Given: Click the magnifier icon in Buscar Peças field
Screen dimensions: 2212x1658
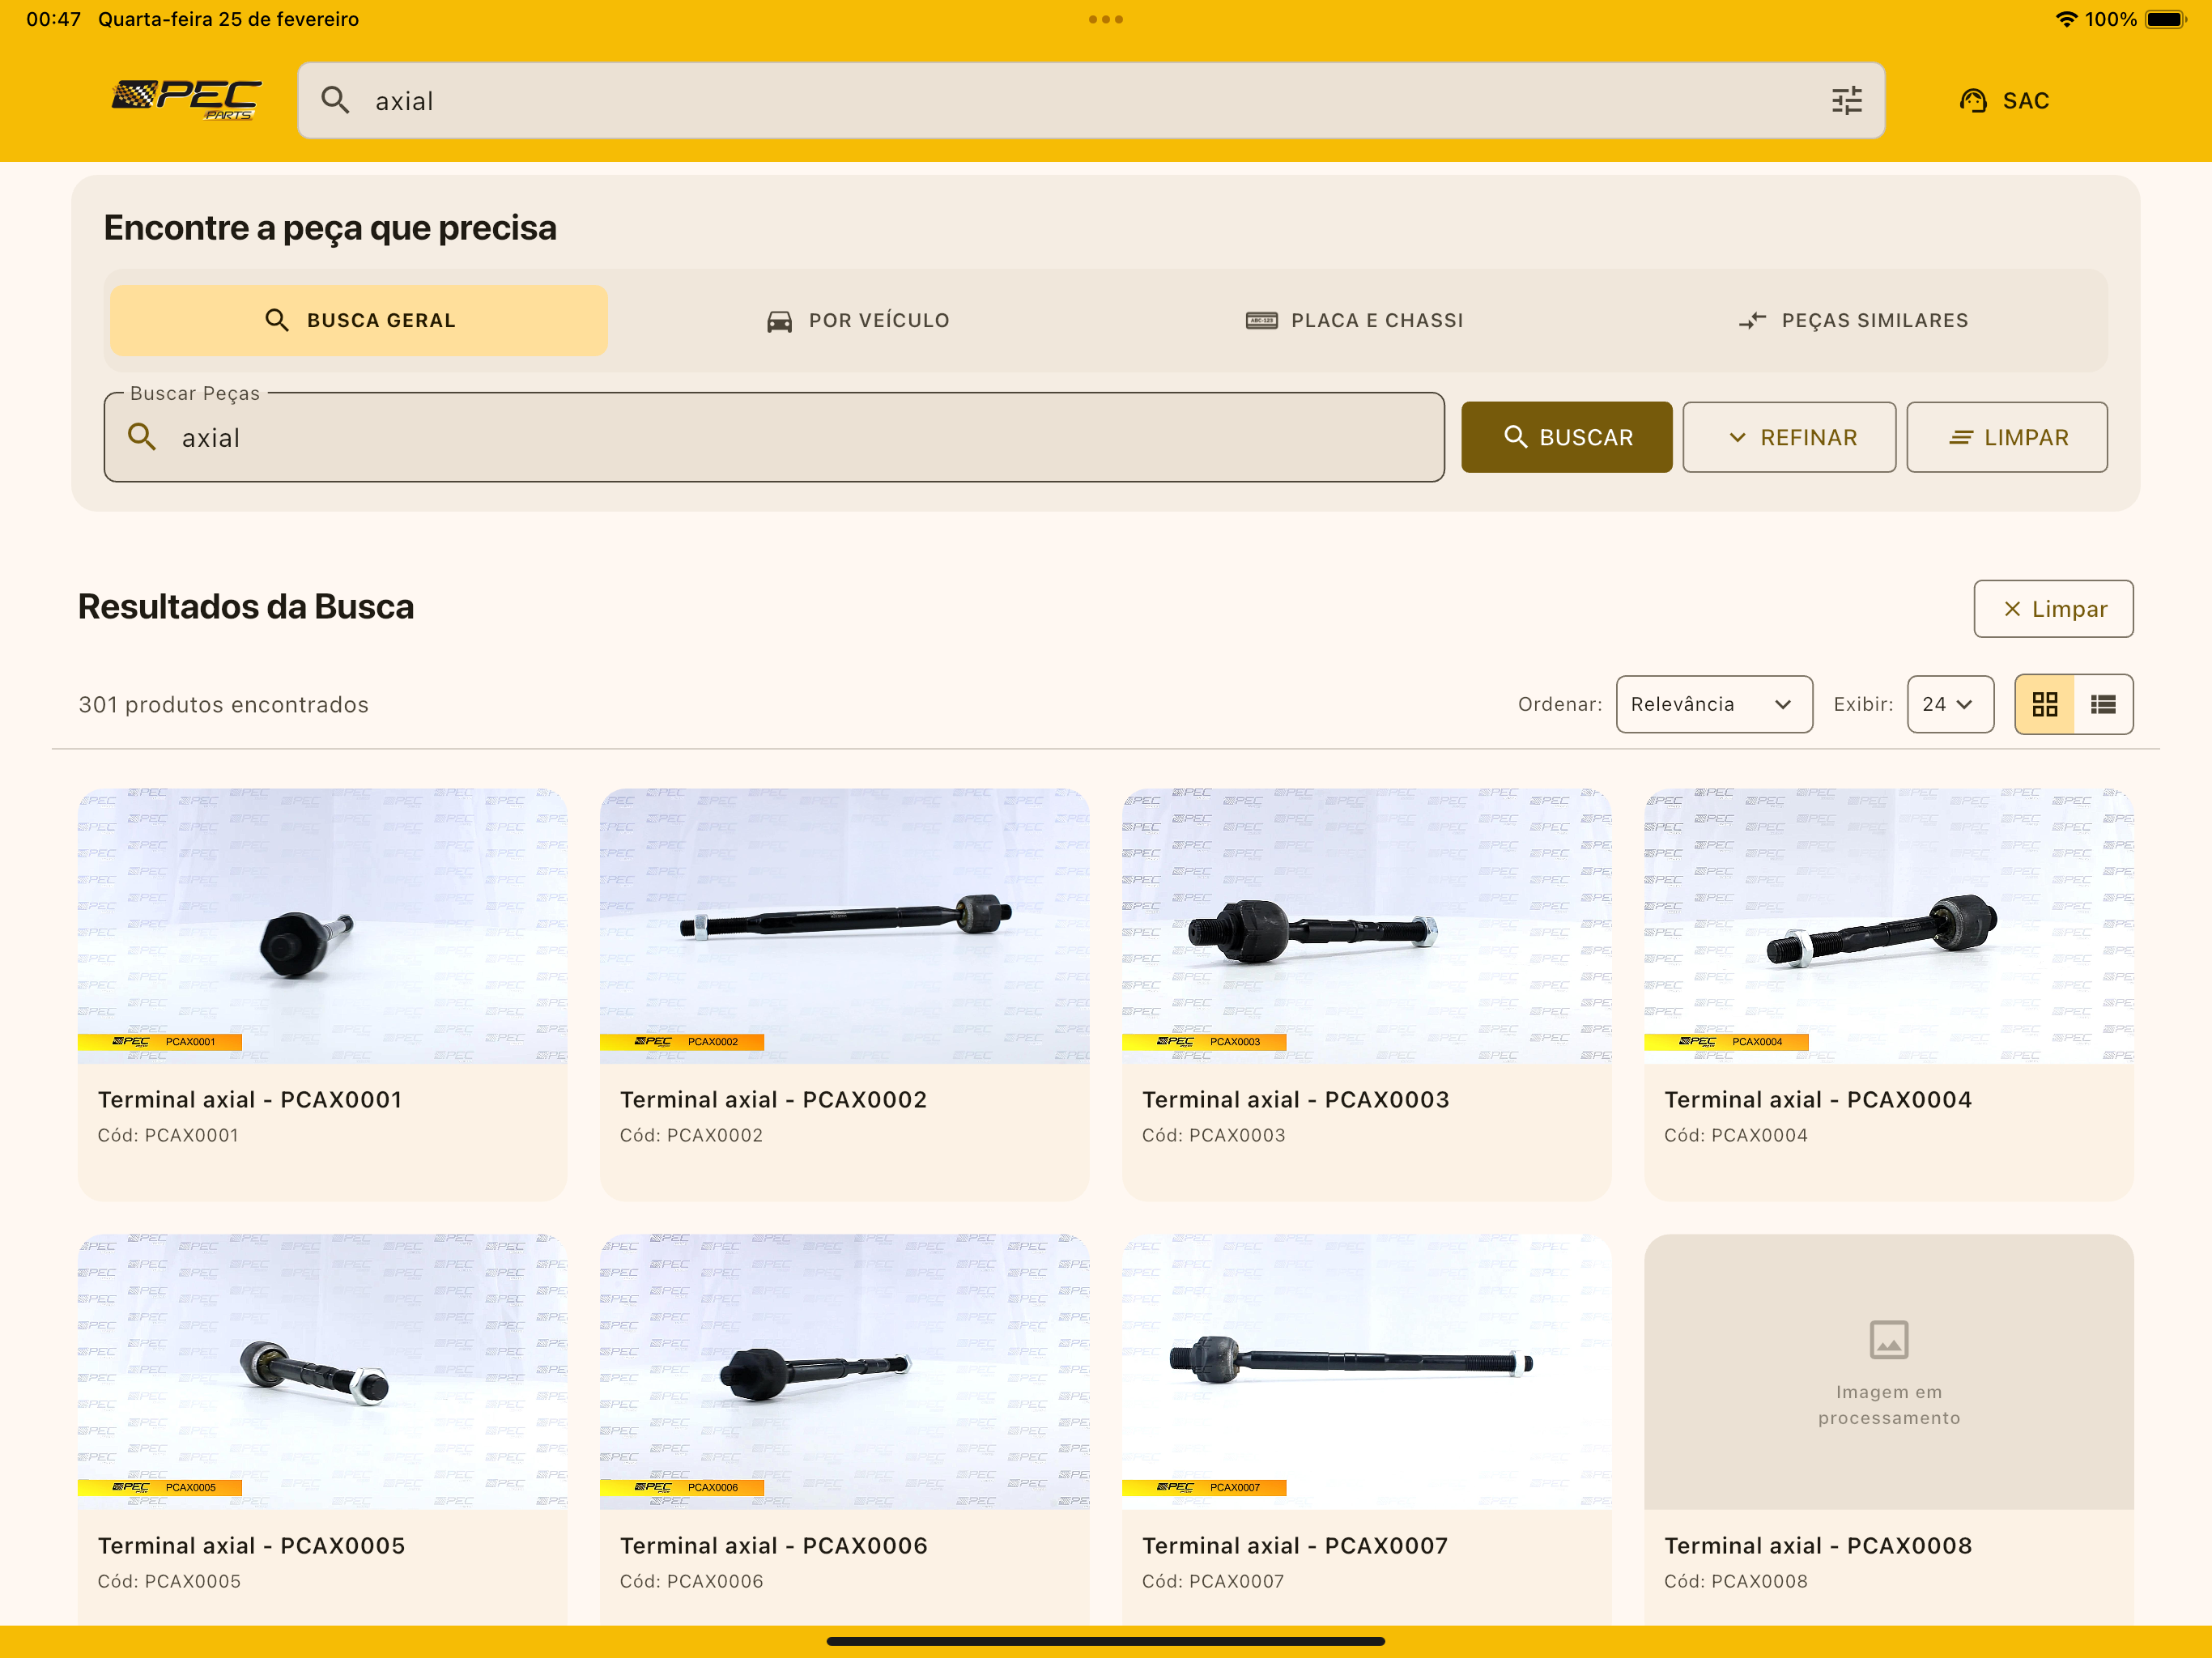Looking at the screenshot, I should (142, 437).
